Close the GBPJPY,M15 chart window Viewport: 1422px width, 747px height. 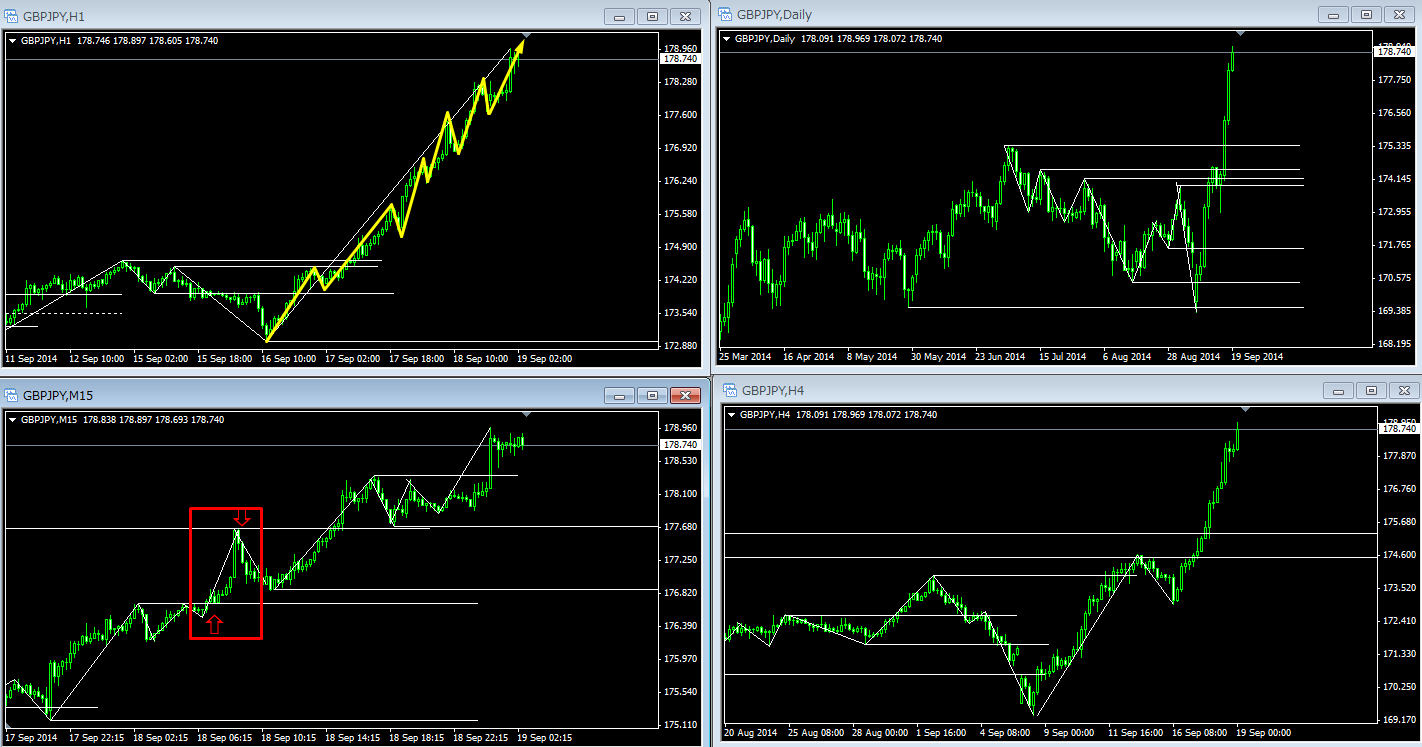pyautogui.click(x=684, y=395)
